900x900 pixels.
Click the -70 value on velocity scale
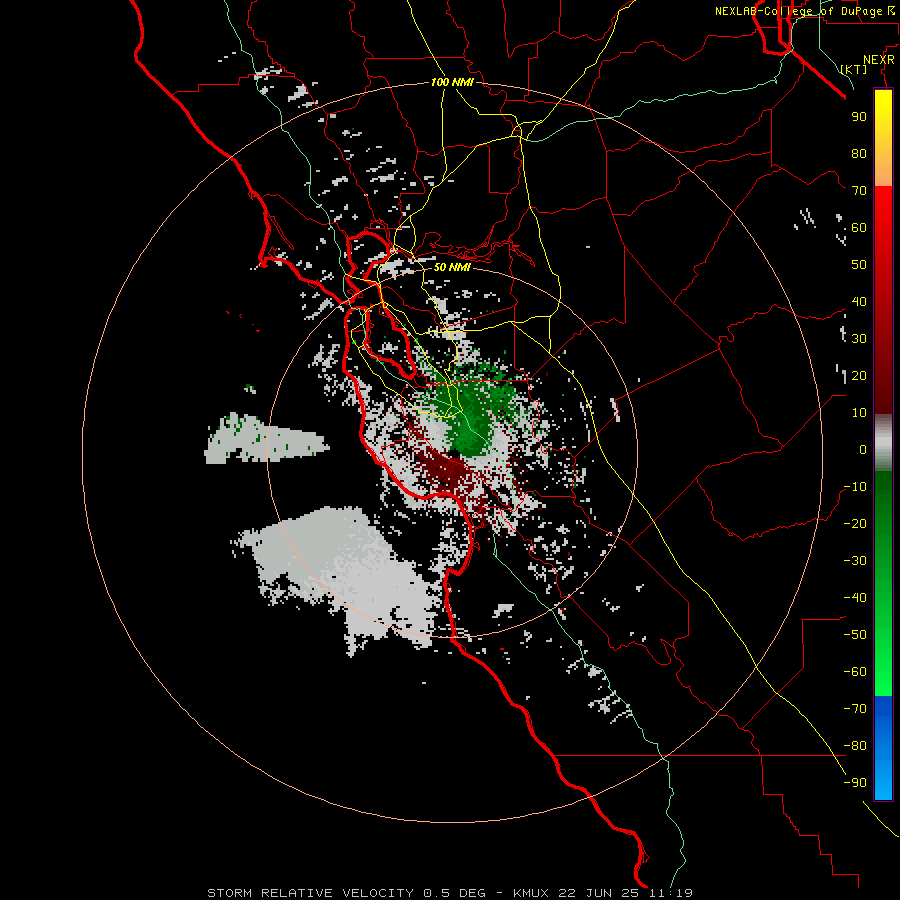[855, 709]
